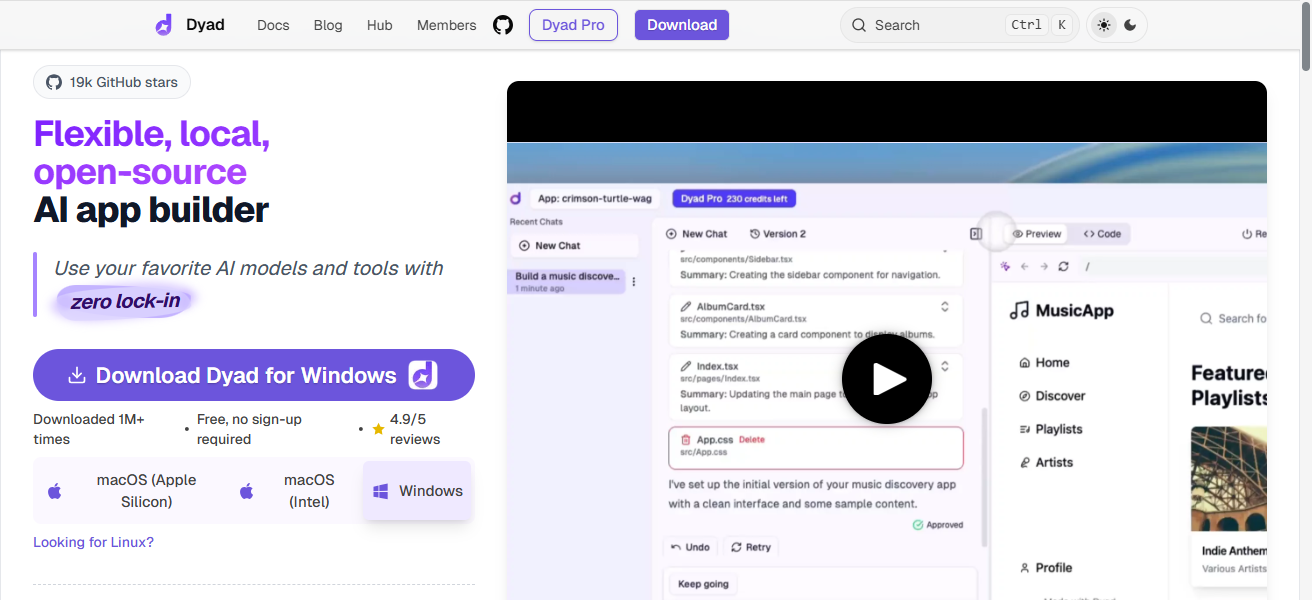The width and height of the screenshot is (1312, 600).
Task: Click the purple Download button in navbar
Action: click(x=681, y=25)
